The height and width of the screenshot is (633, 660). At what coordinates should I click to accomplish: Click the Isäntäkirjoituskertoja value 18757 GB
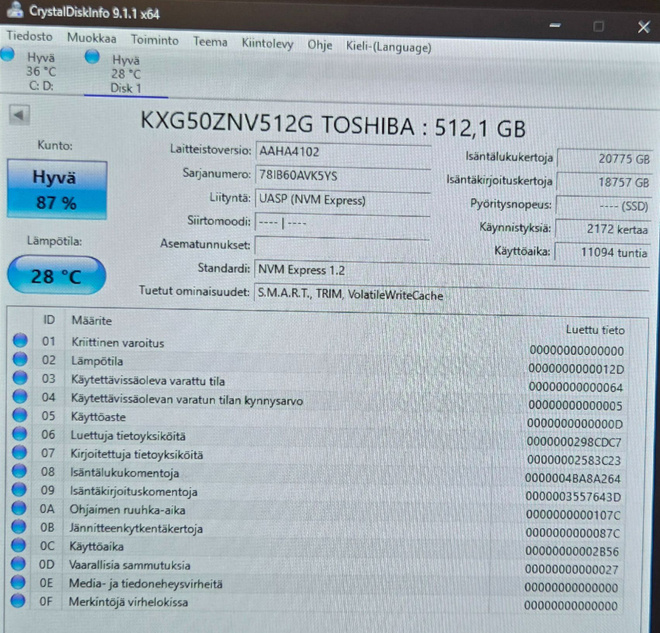(x=604, y=183)
